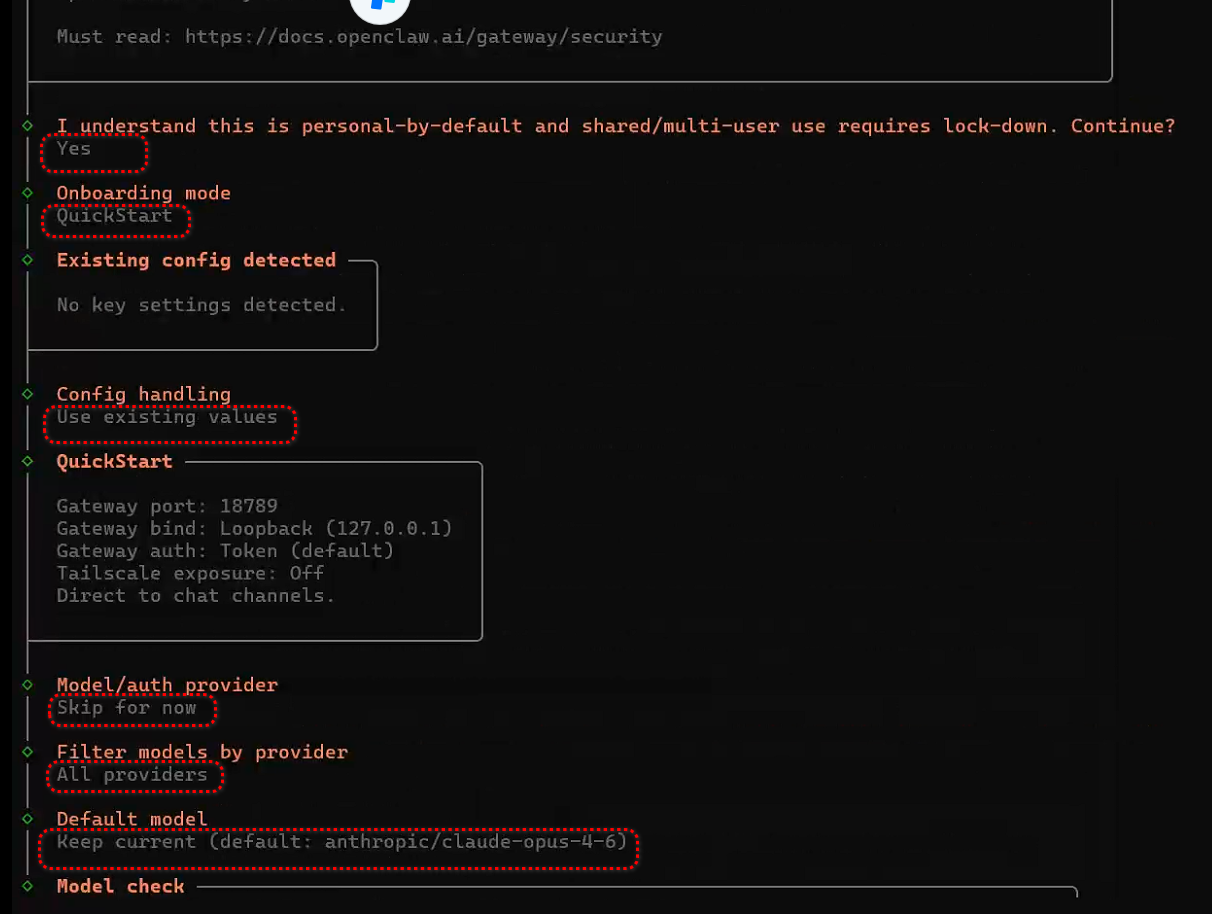Click the diamond bullet beside Model/auth provider
1212x914 pixels.
coord(28,685)
